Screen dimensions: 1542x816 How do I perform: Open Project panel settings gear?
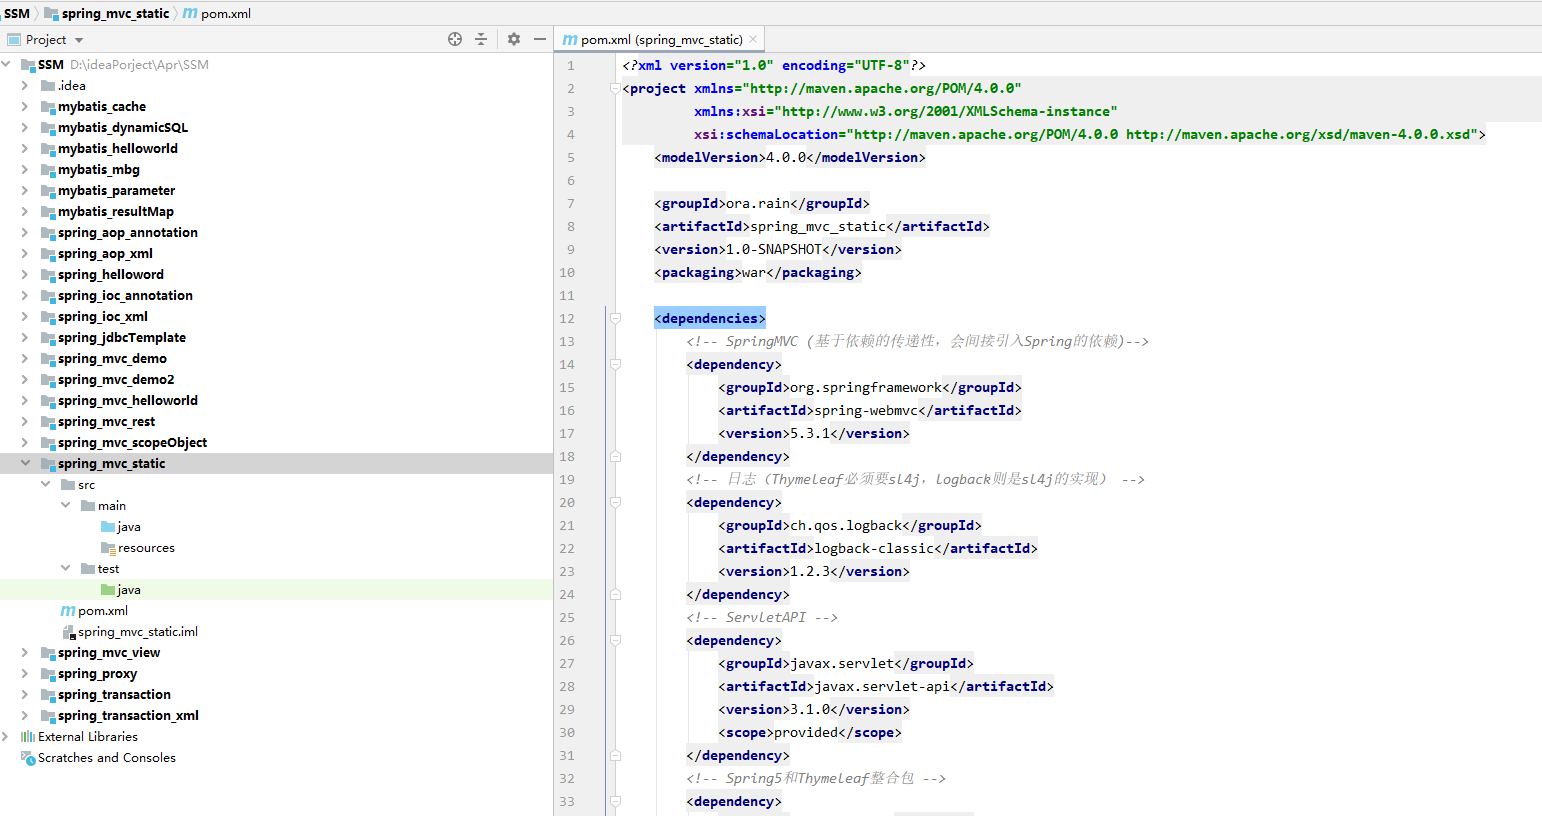pyautogui.click(x=514, y=39)
